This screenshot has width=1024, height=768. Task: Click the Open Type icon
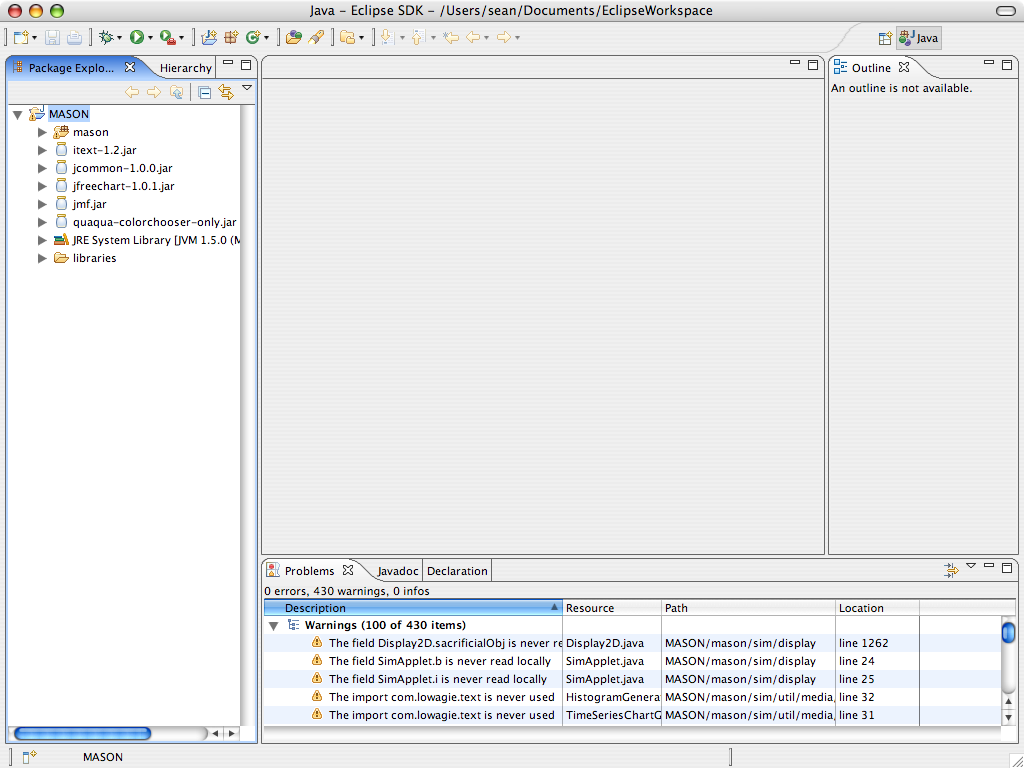(x=293, y=37)
